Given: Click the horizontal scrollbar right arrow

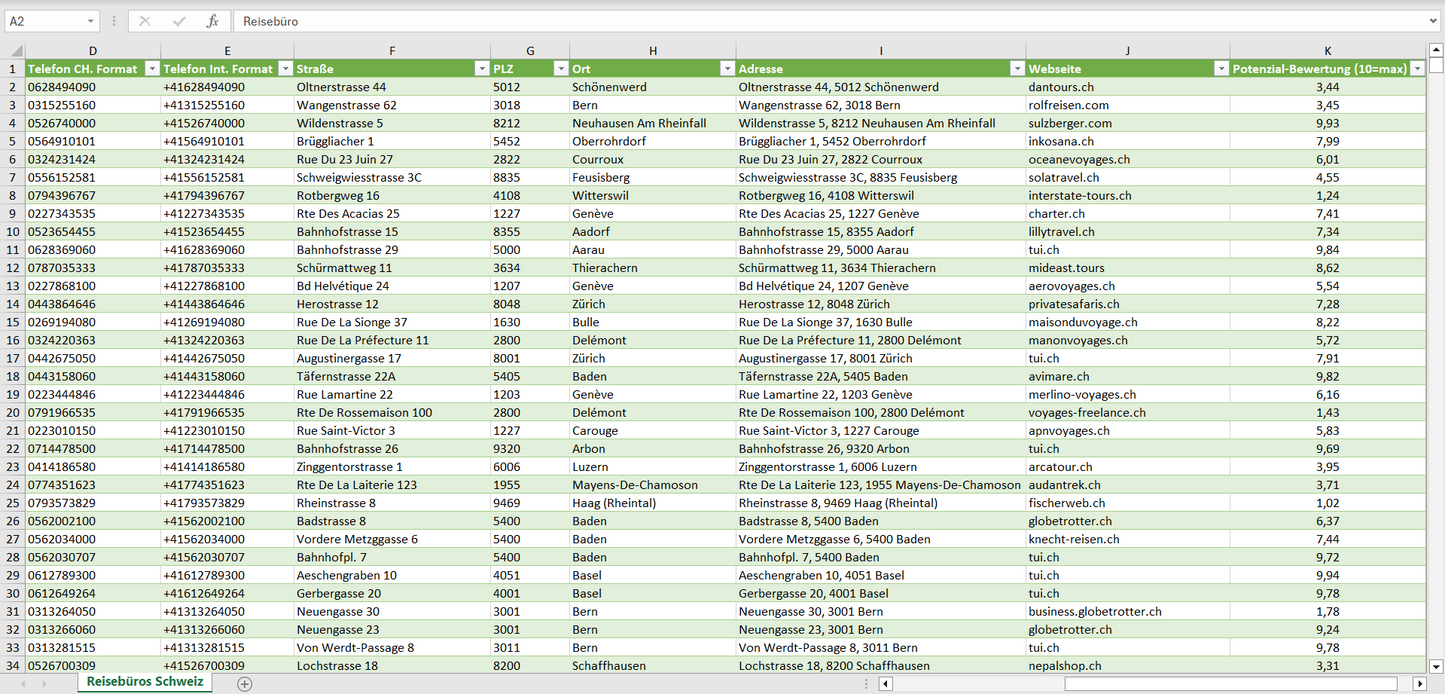Looking at the screenshot, I should tap(1418, 684).
